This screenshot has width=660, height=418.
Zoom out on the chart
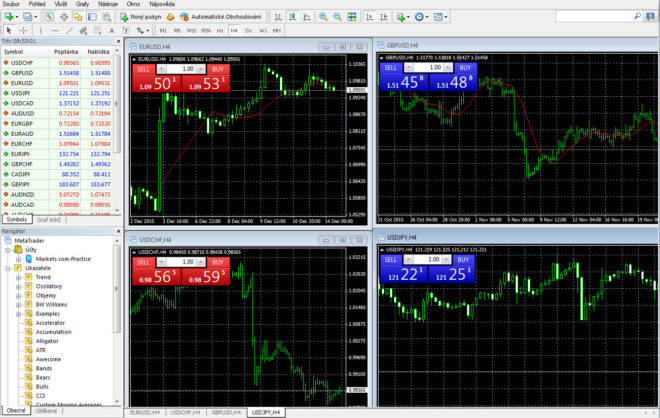tap(338, 17)
